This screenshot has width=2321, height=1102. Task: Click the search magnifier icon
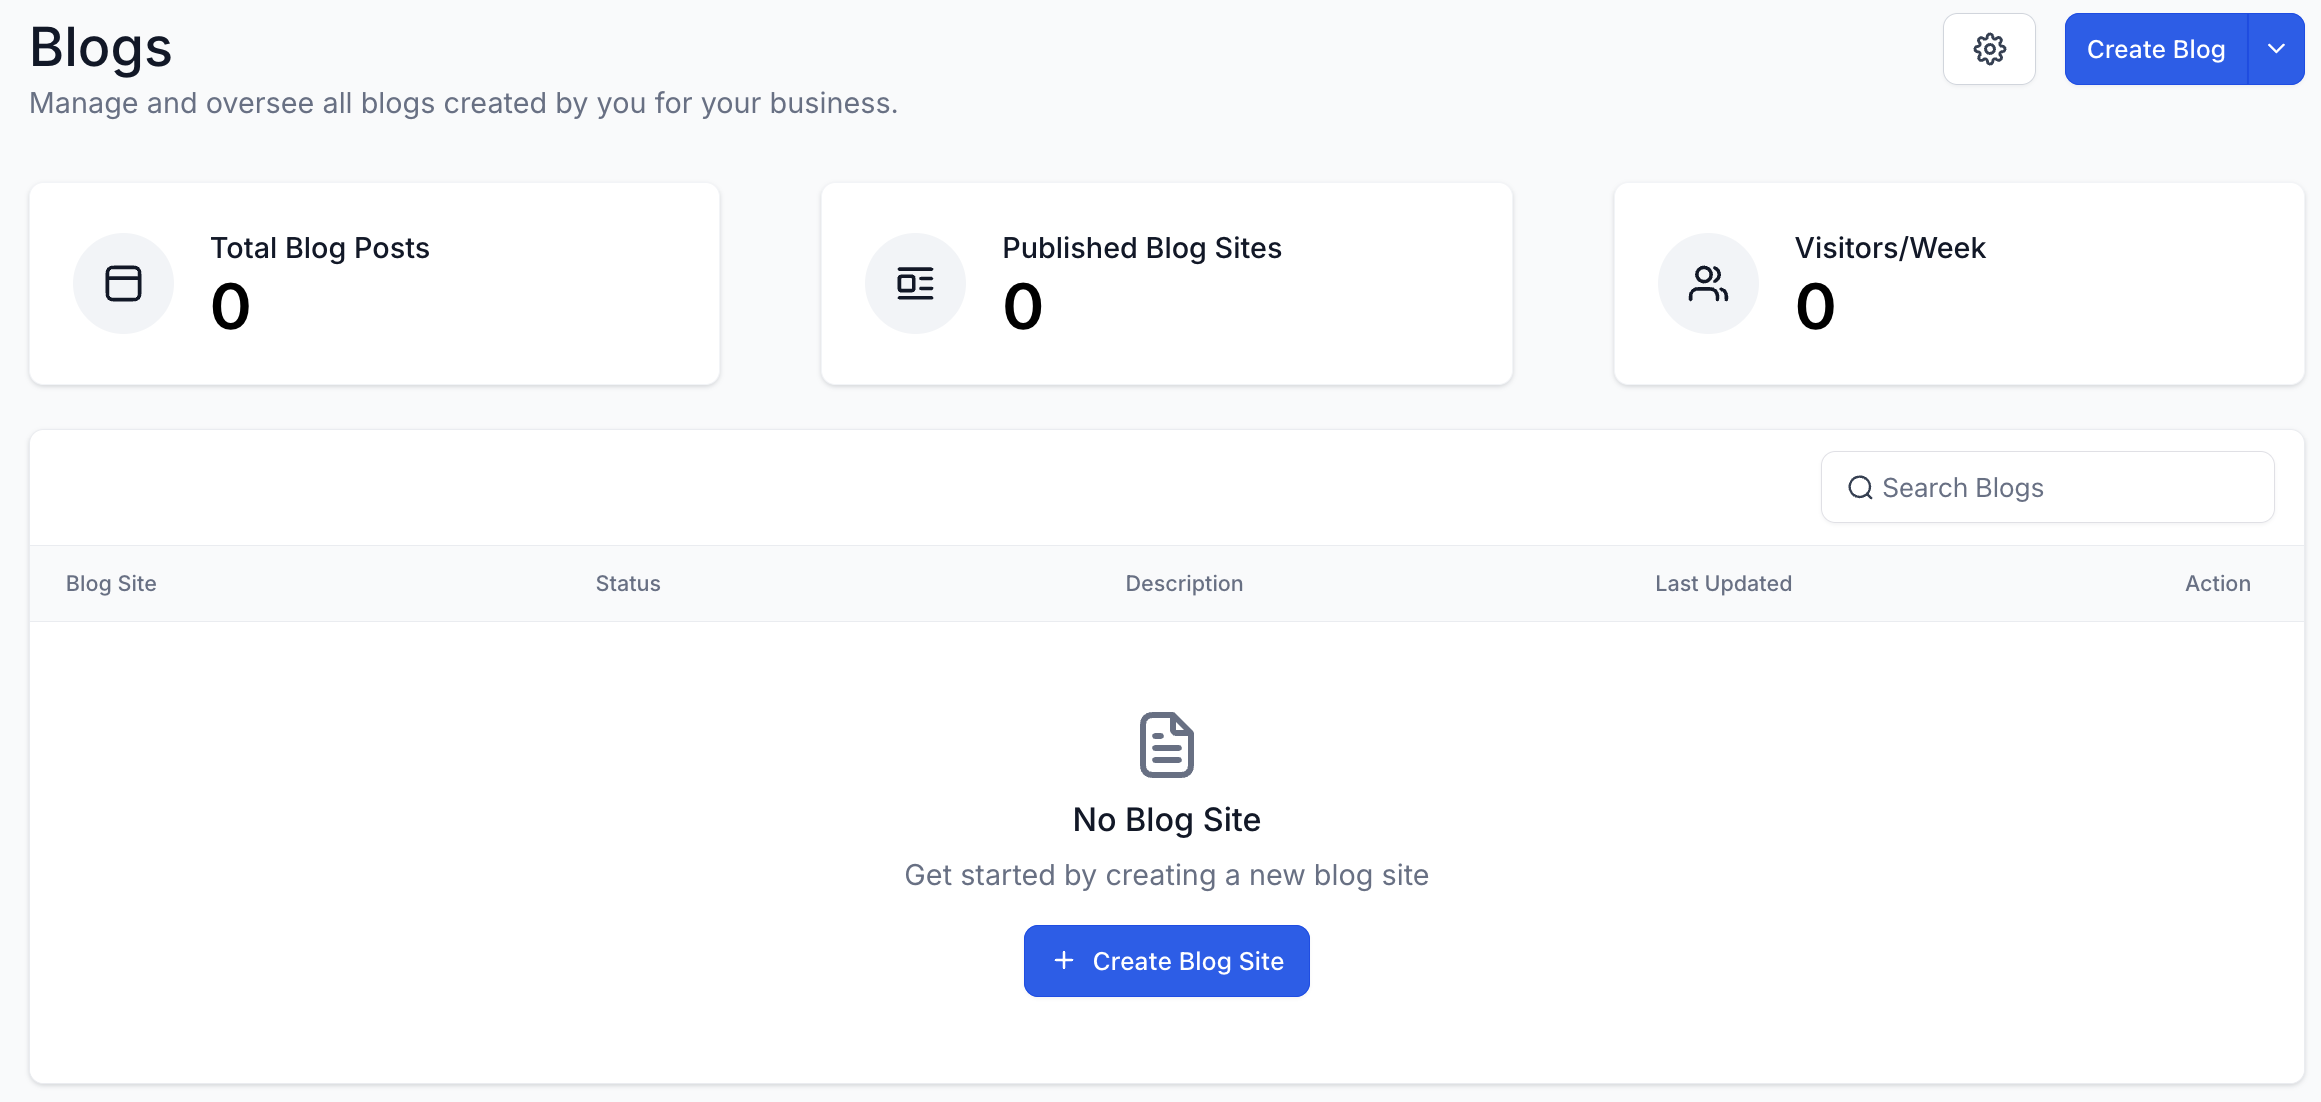click(x=1860, y=487)
